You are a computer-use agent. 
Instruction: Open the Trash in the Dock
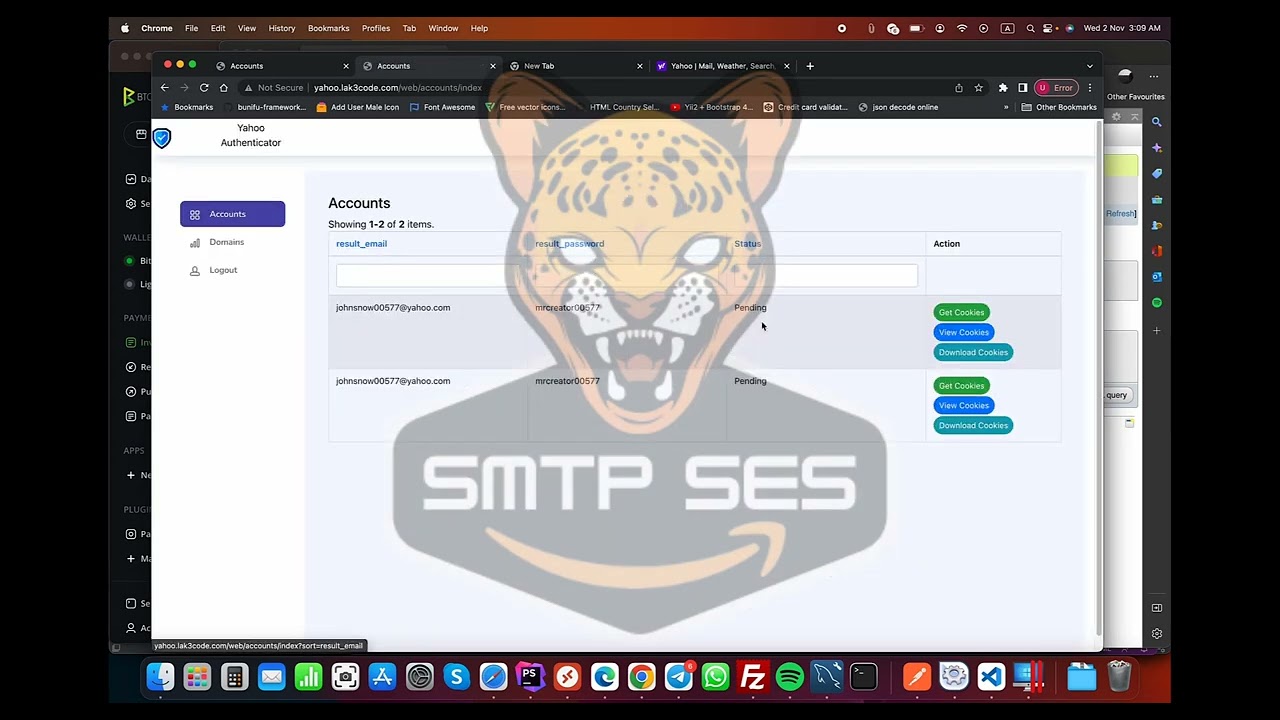(x=1119, y=677)
